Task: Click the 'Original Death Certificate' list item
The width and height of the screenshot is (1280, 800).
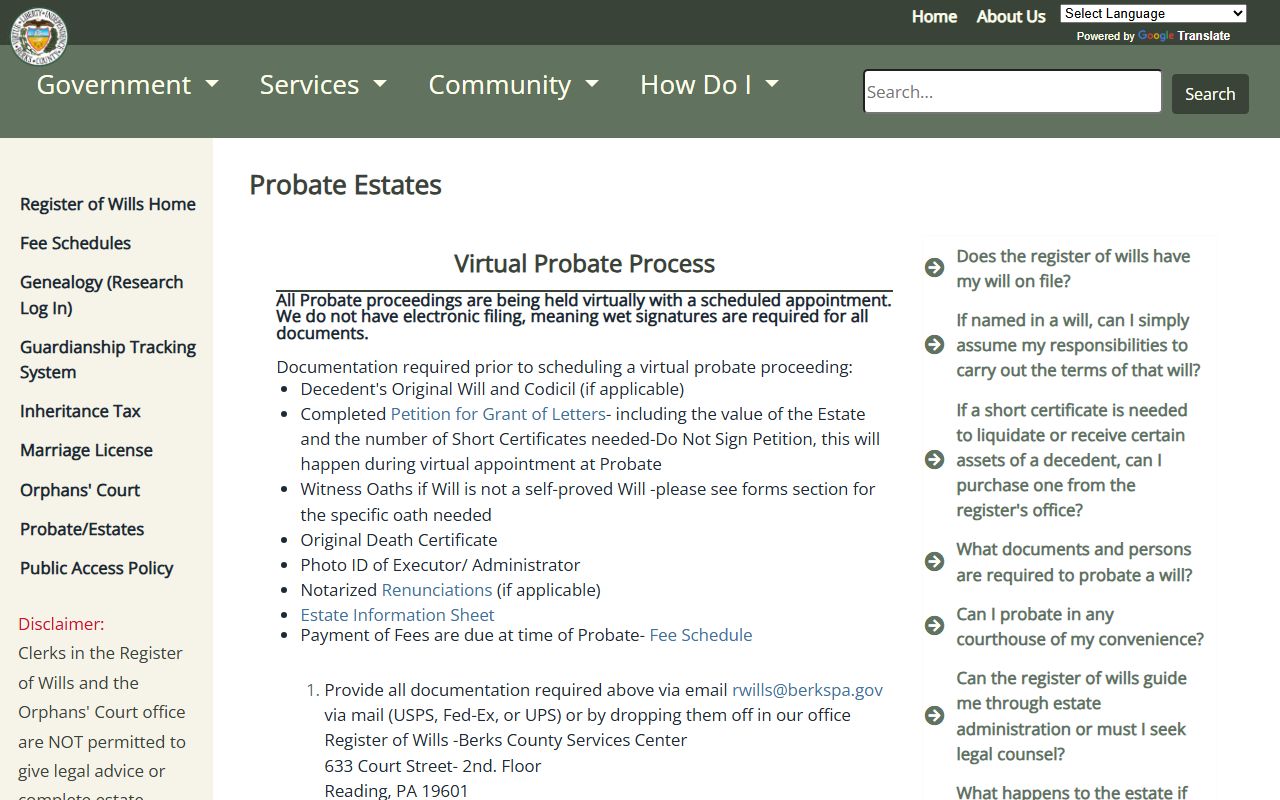Action: click(x=398, y=540)
